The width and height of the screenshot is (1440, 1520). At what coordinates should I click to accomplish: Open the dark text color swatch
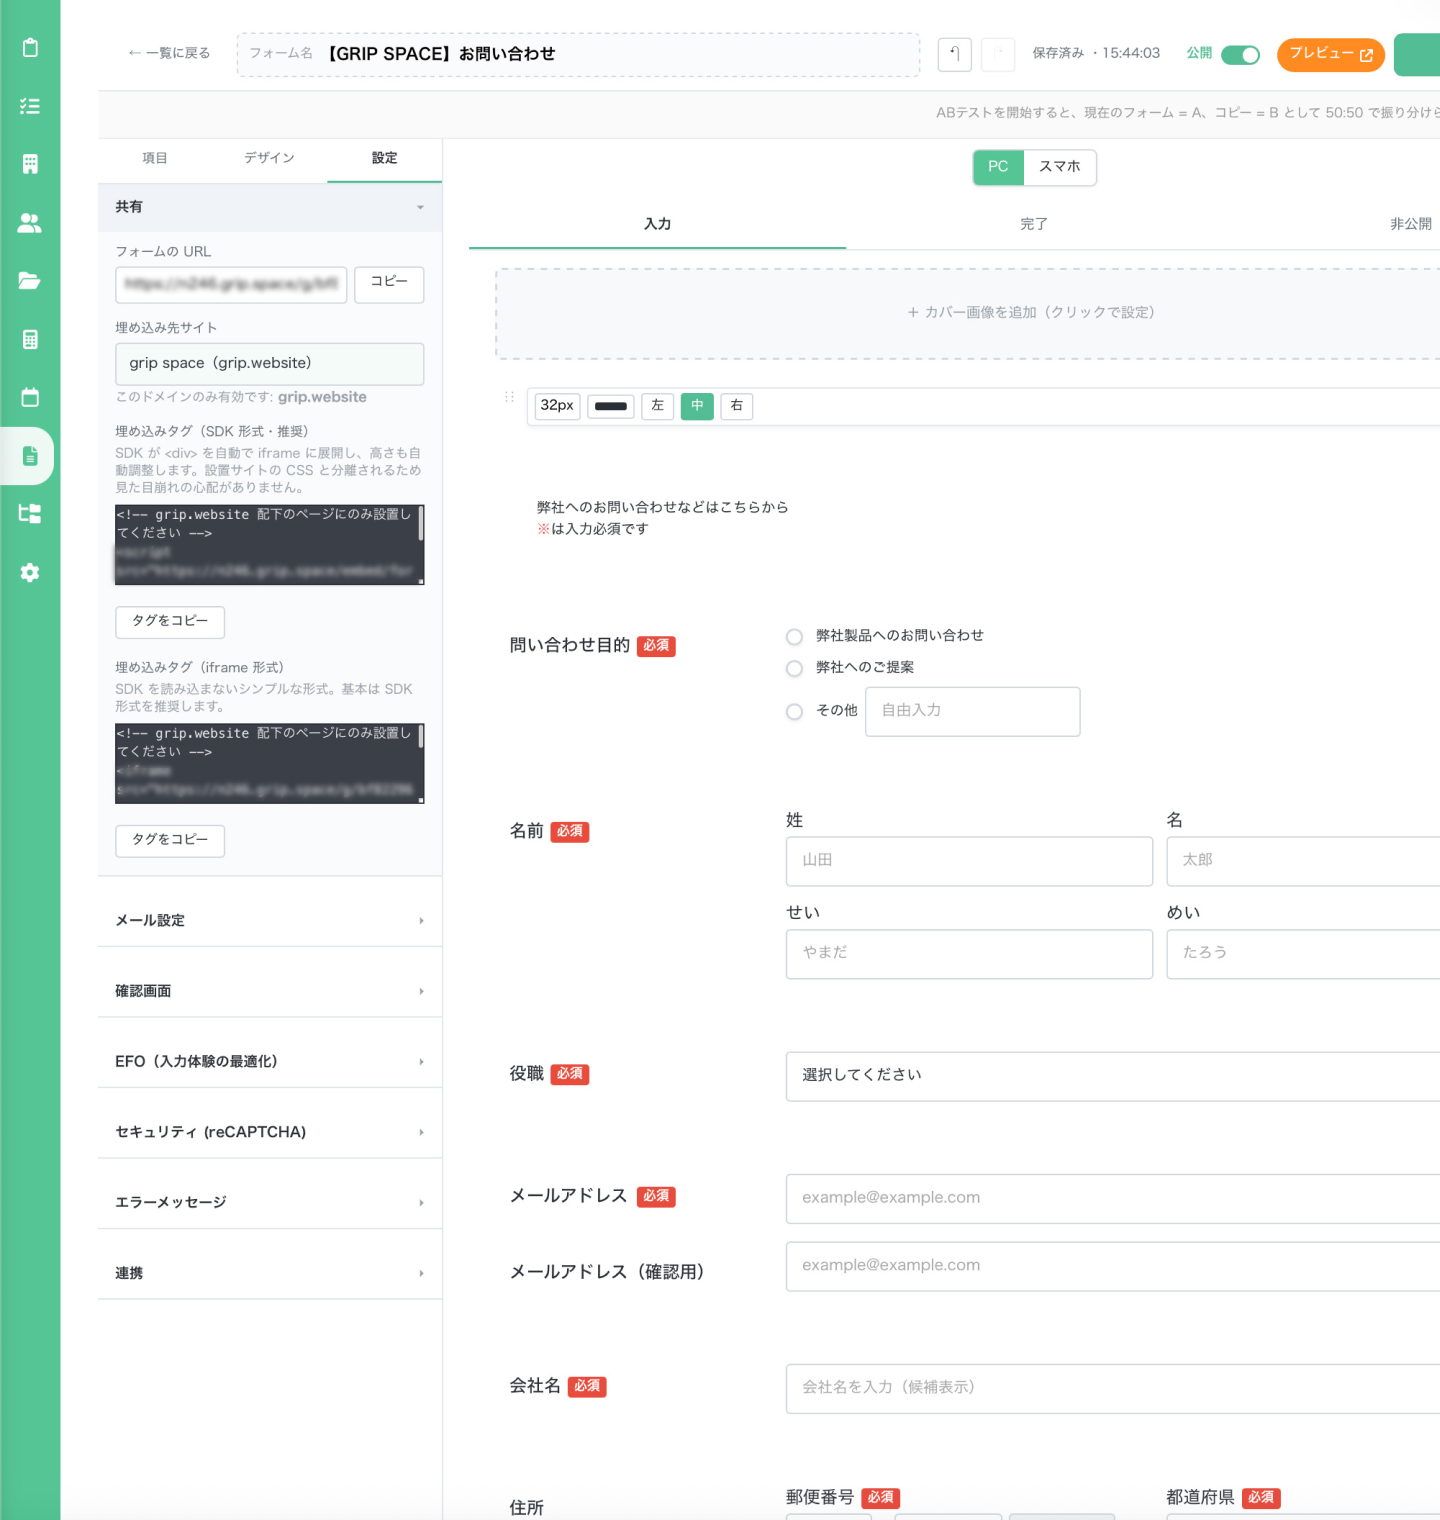[x=610, y=406]
